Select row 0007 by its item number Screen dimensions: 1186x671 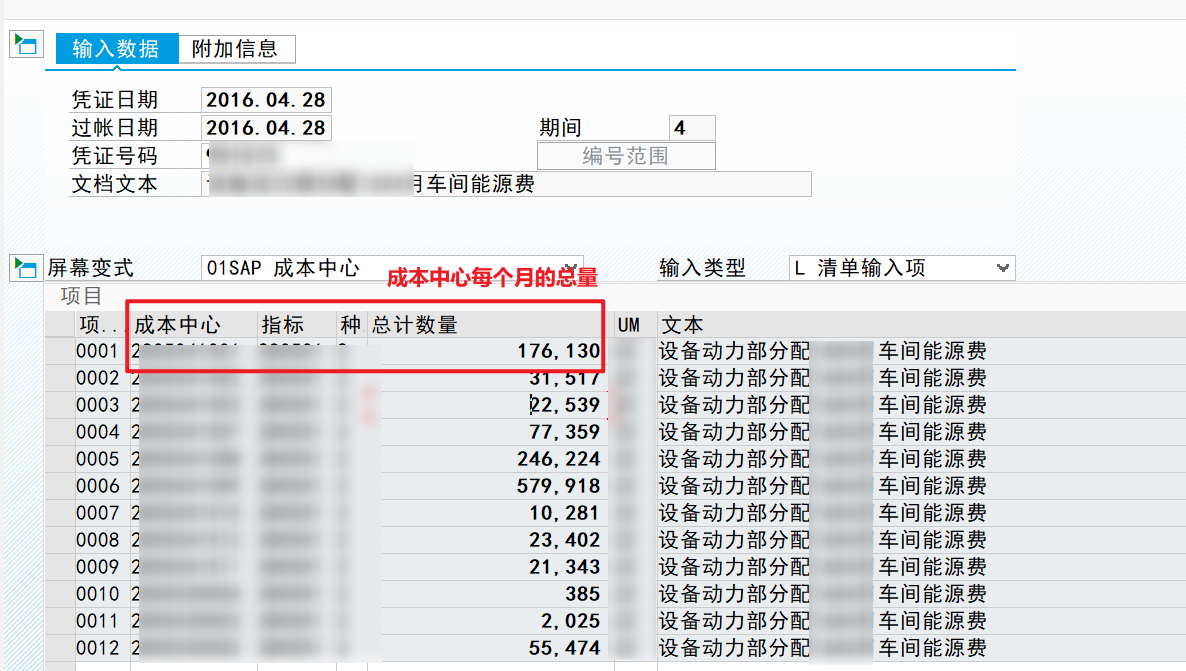(x=98, y=513)
